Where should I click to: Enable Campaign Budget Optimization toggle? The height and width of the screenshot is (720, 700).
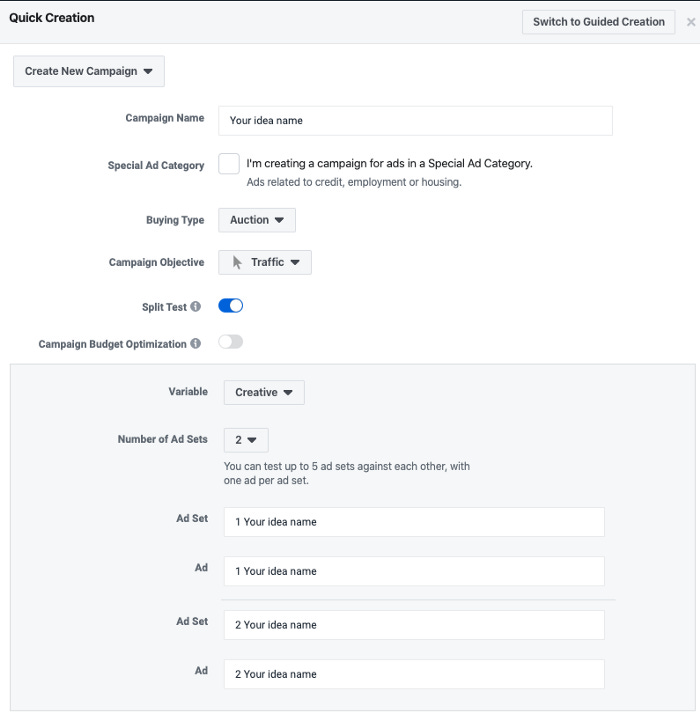tap(231, 342)
